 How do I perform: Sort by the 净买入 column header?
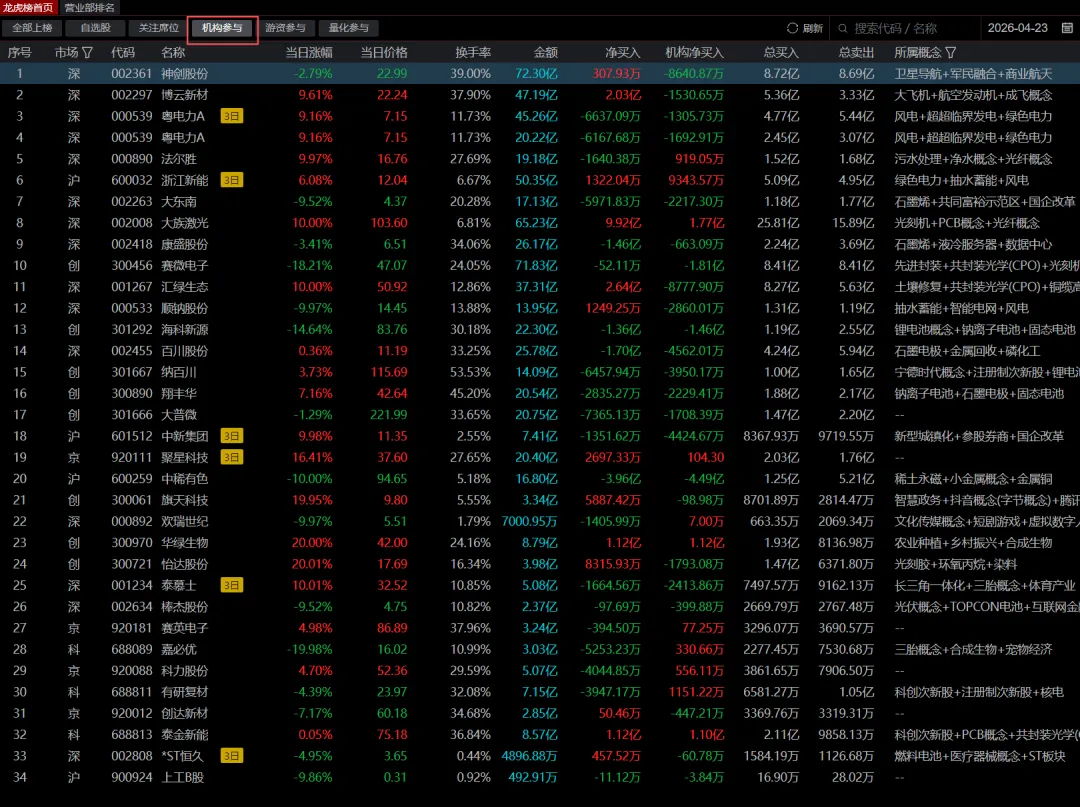(x=623, y=52)
